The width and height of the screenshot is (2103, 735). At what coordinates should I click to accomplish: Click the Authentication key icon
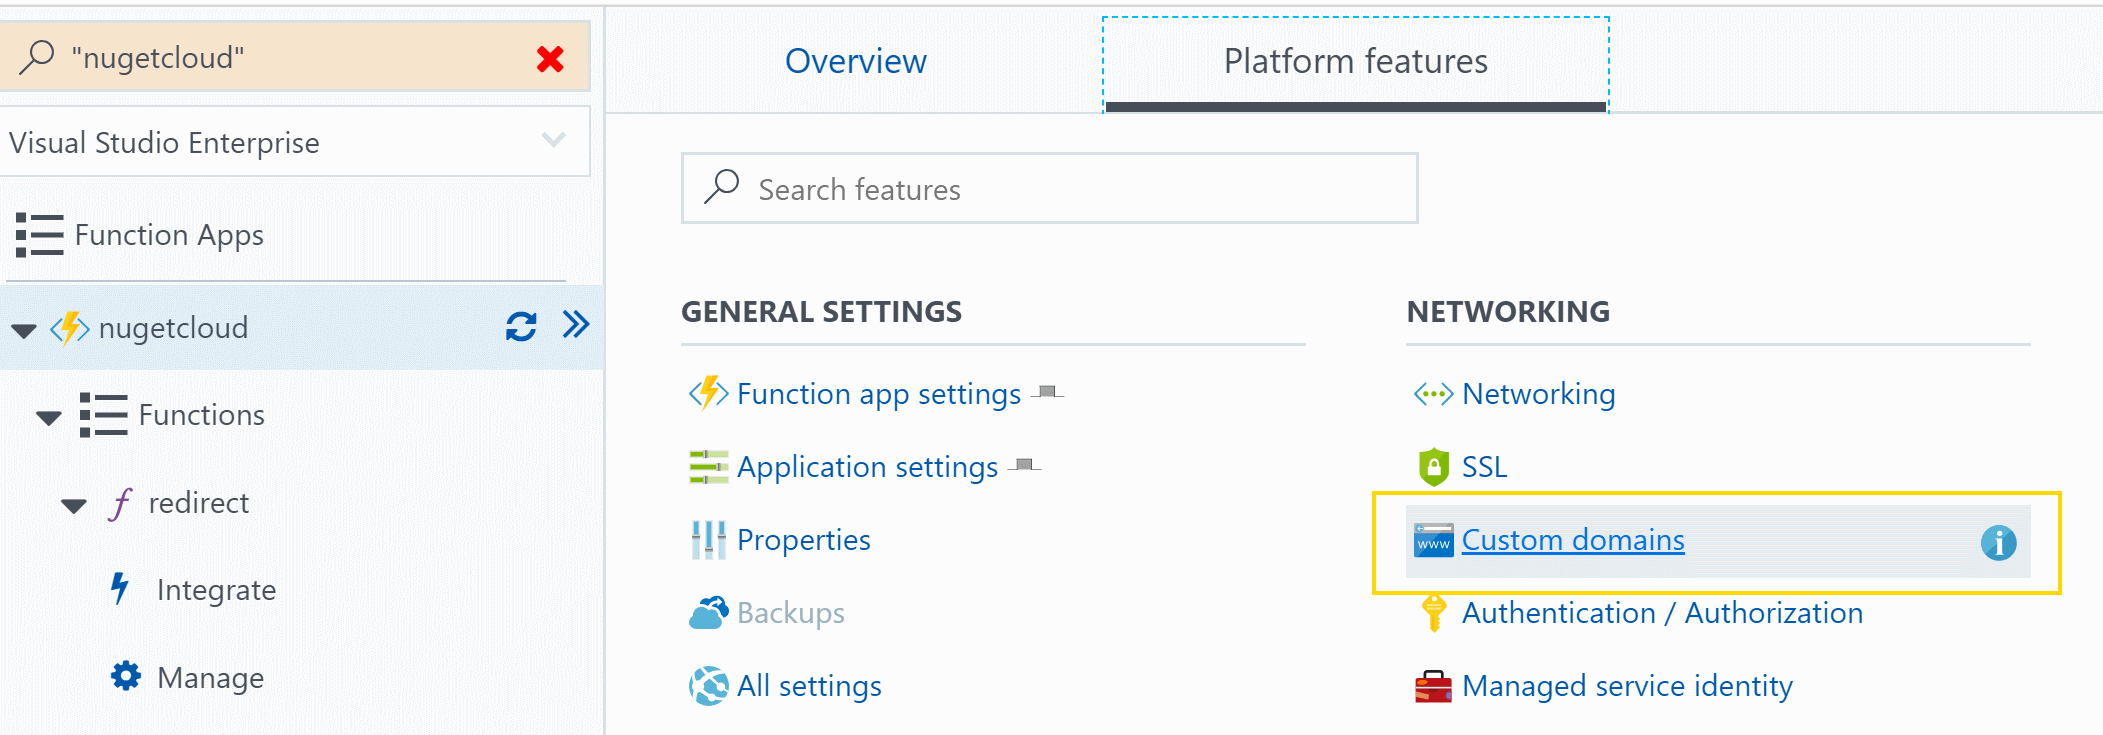1434,613
